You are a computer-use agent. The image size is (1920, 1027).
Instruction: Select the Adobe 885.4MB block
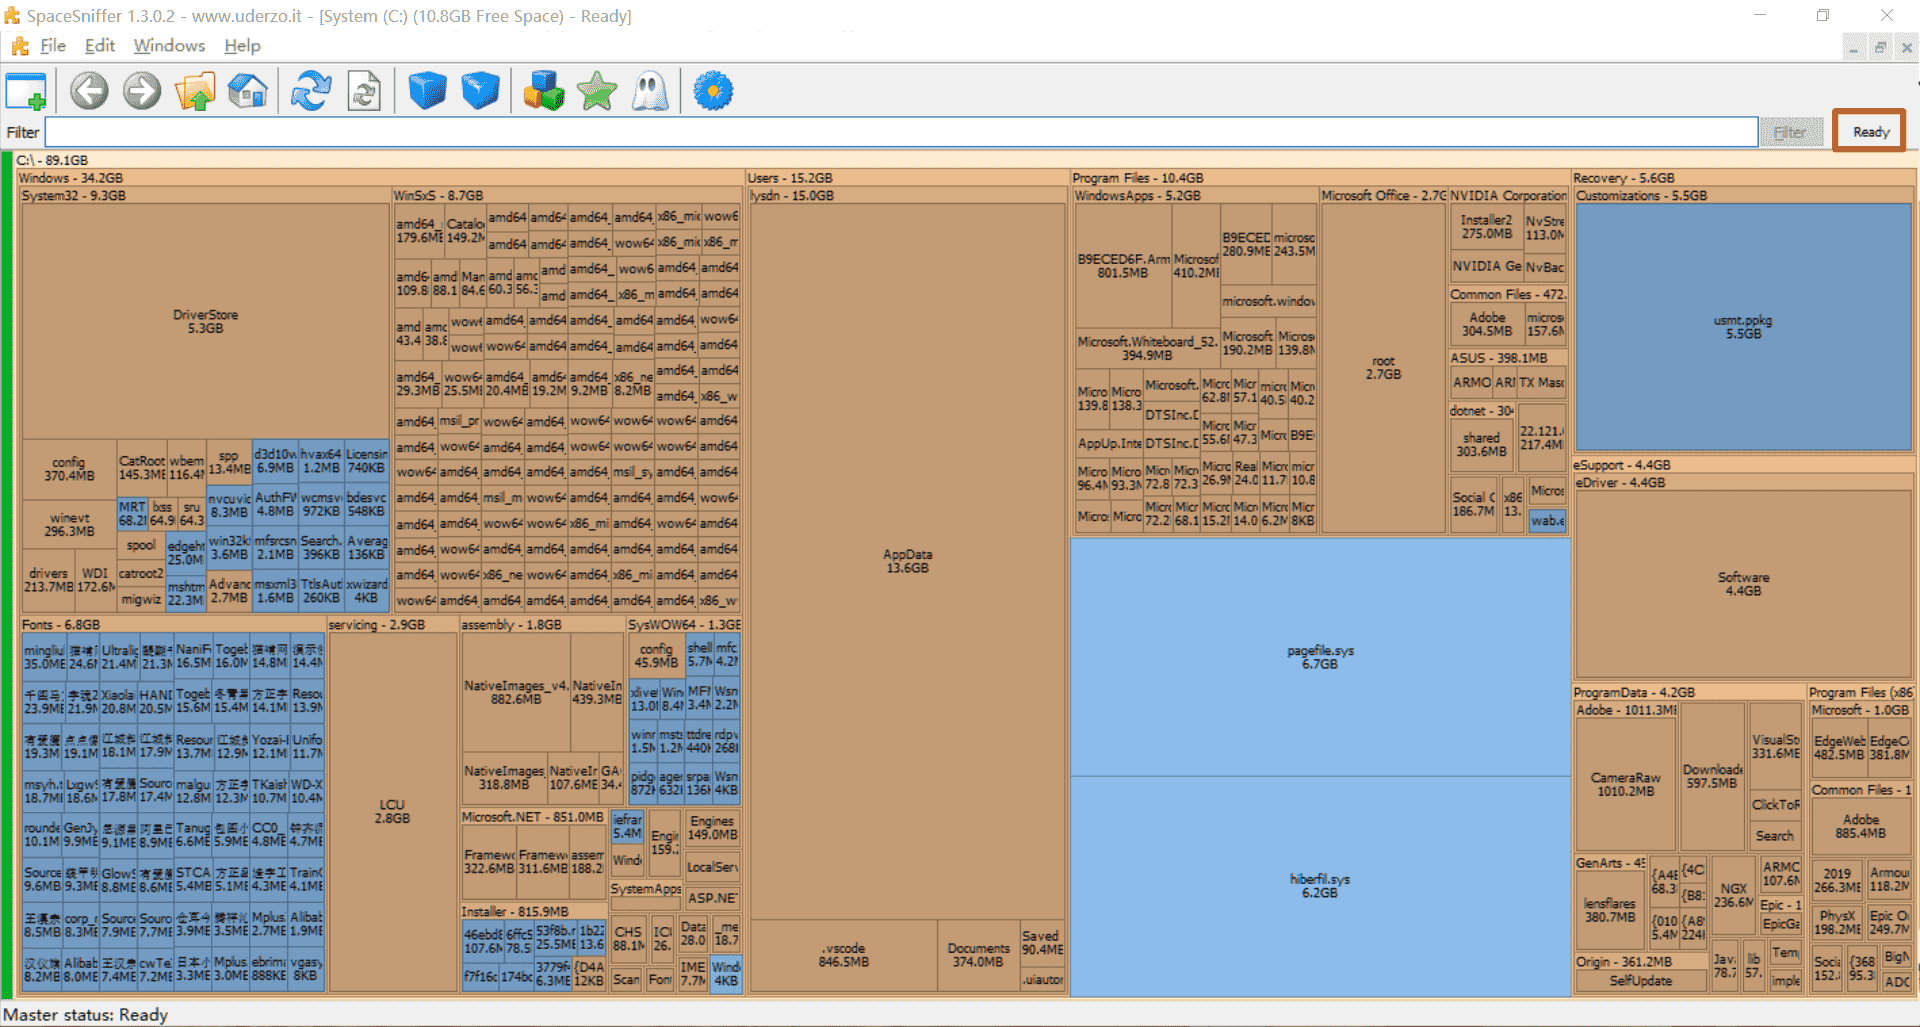[x=1860, y=826]
